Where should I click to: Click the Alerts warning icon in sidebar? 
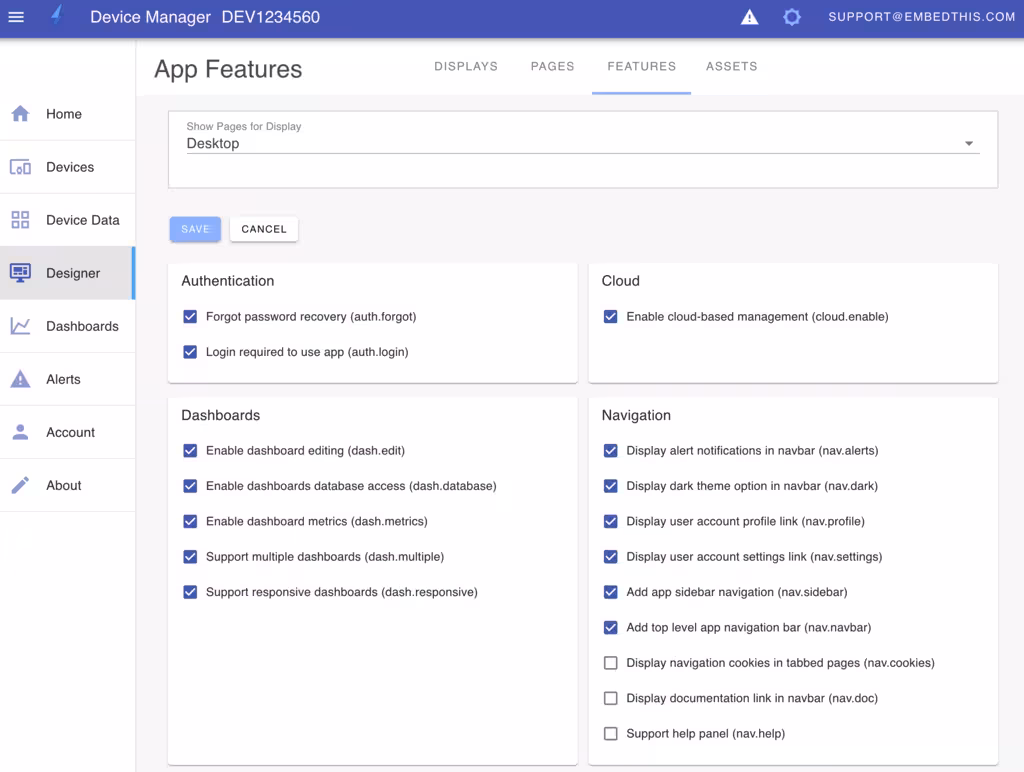pyautogui.click(x=20, y=379)
